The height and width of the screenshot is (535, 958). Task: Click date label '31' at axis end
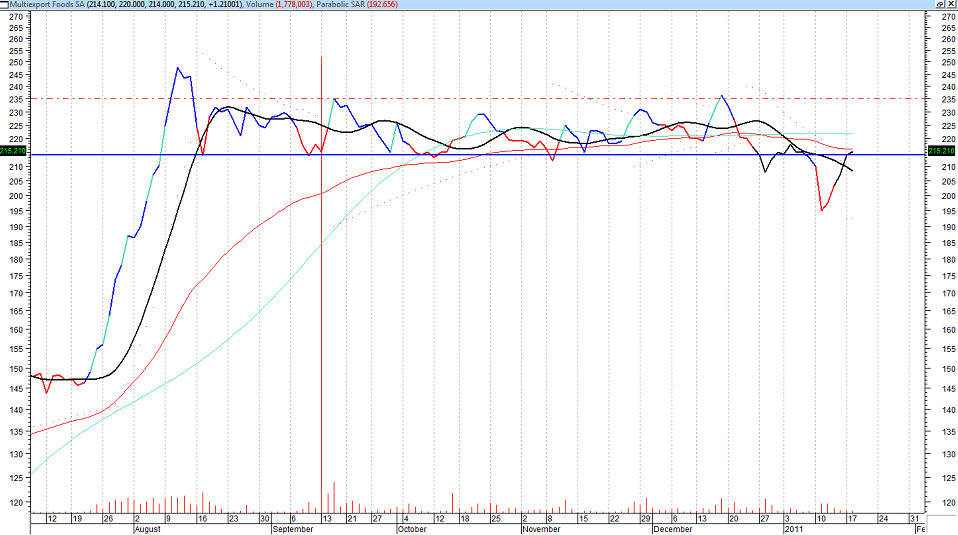914,519
